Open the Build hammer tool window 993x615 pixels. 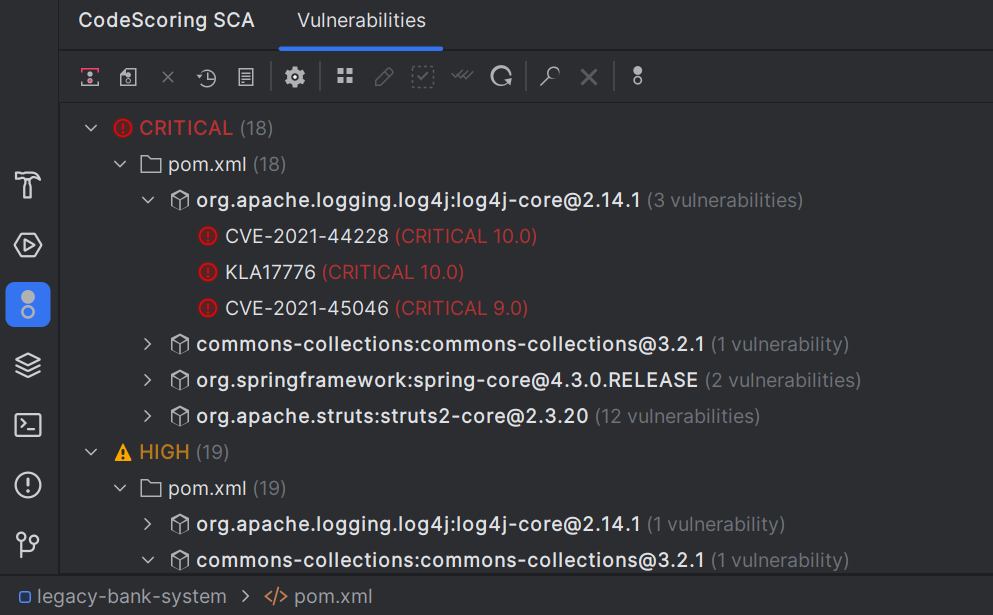pos(27,185)
